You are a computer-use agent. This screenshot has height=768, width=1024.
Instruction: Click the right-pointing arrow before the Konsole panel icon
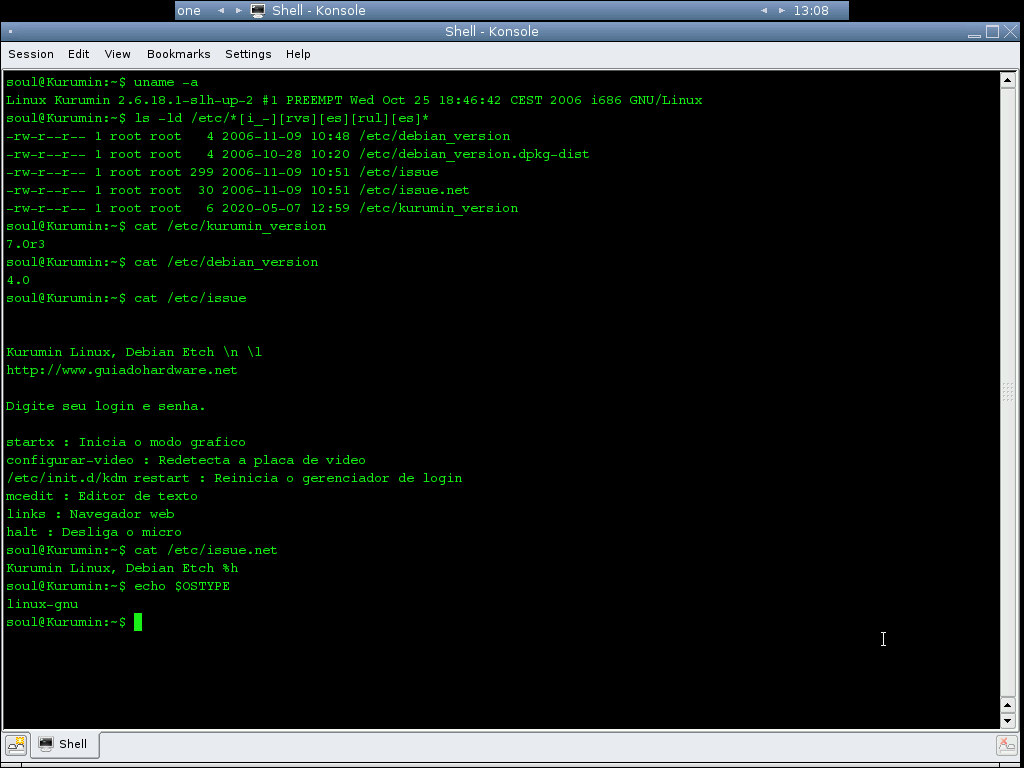pos(239,10)
